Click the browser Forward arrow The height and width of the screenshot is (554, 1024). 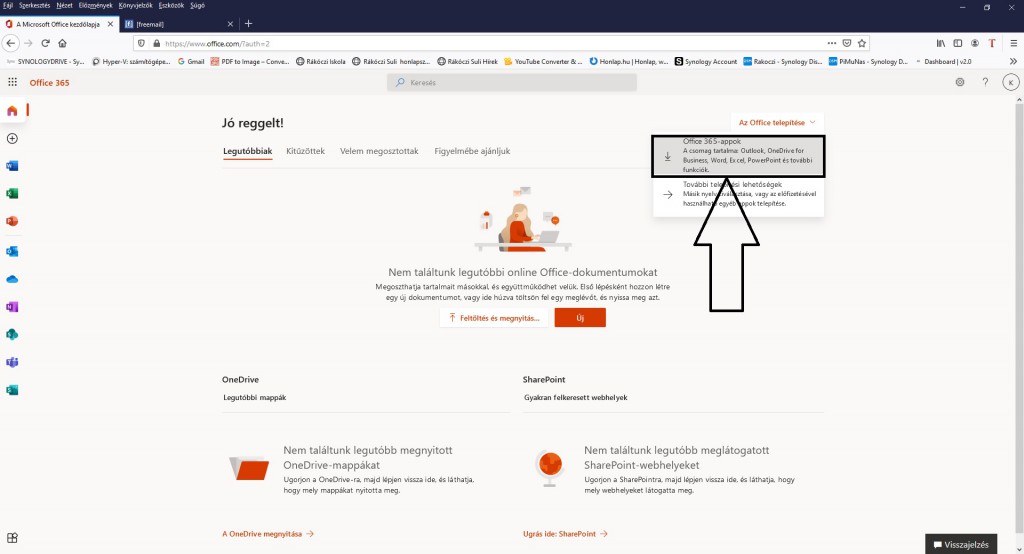[x=28, y=43]
